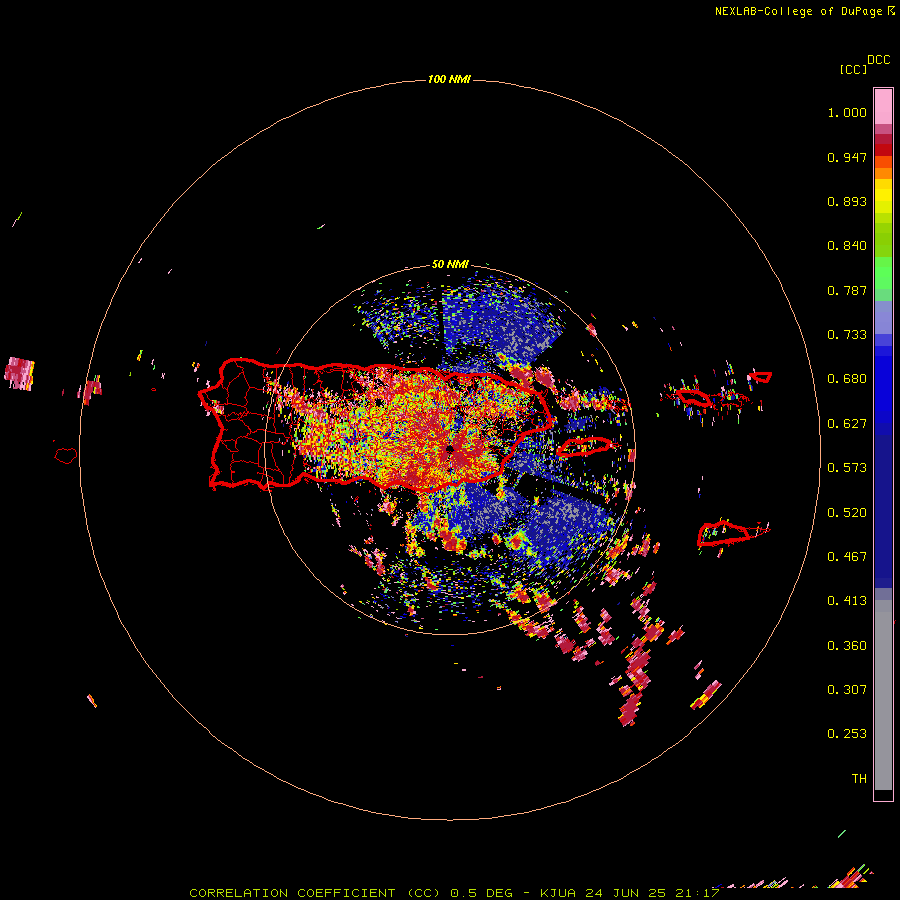The width and height of the screenshot is (900, 900).
Task: Click the St. Croix island outline
Action: [x=724, y=534]
